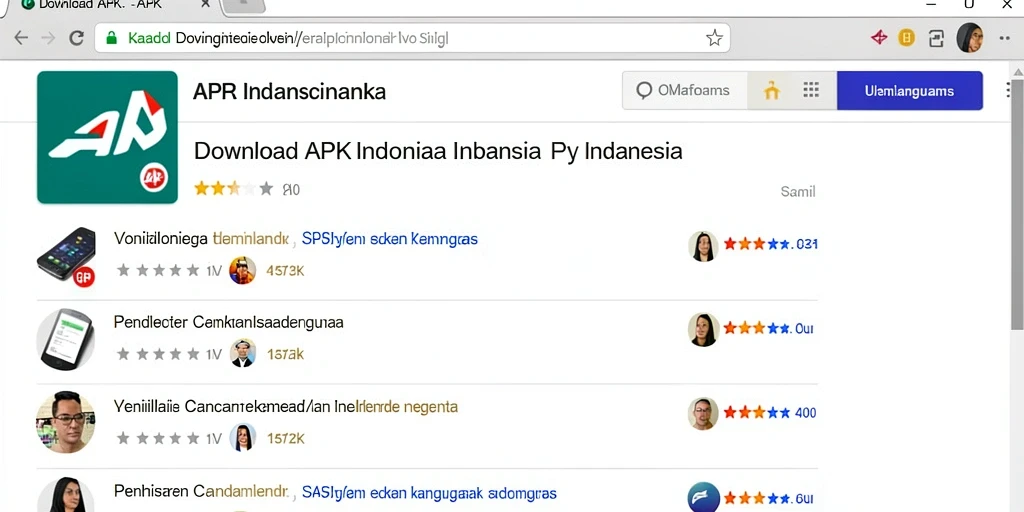Click the blue round icon next to 6uı rating
This screenshot has width=1024, height=512.
[x=703, y=498]
